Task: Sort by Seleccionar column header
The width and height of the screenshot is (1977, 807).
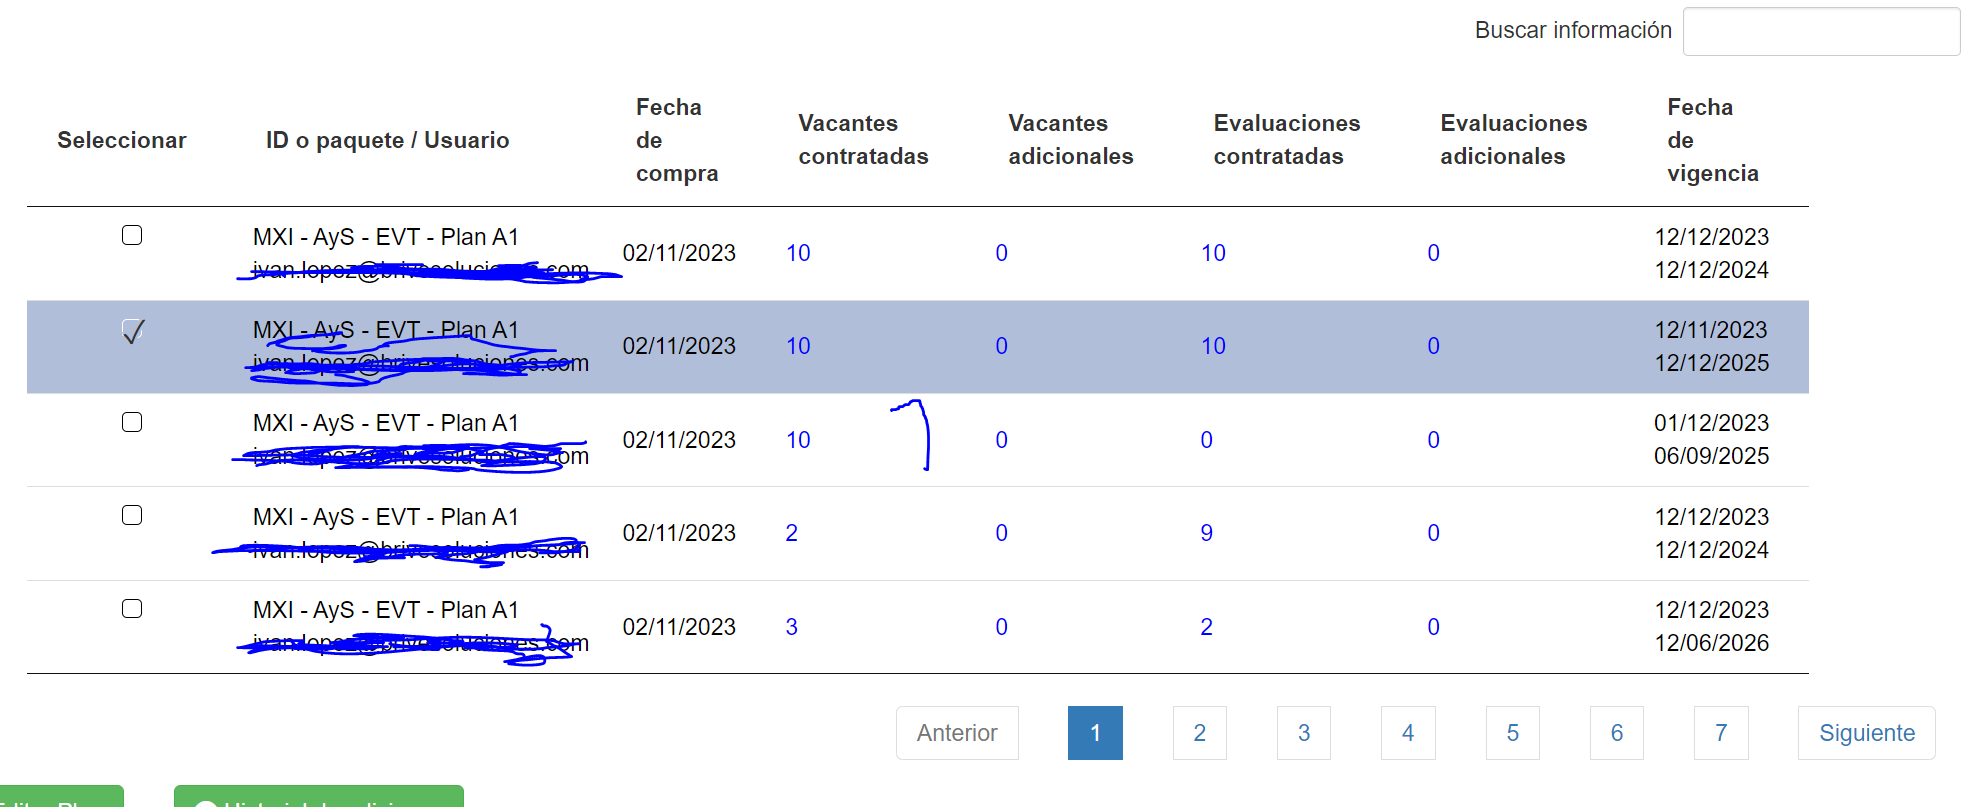Action: click(x=122, y=140)
